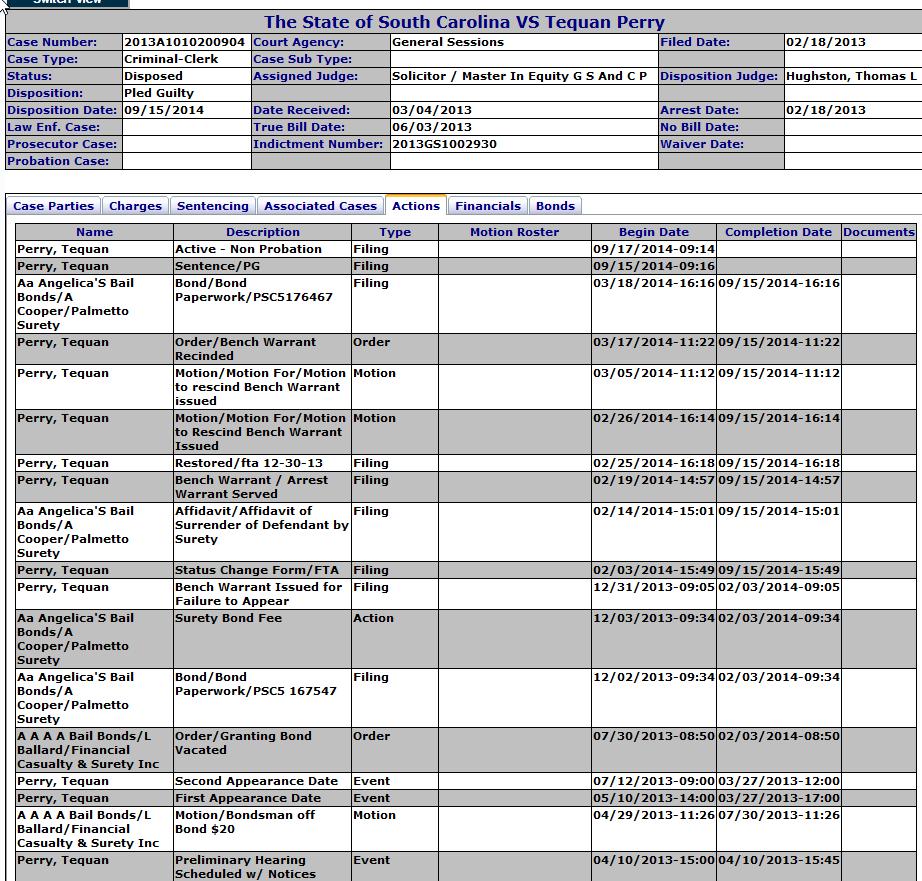
Task: Click the Completion Date column header
Action: click(779, 232)
